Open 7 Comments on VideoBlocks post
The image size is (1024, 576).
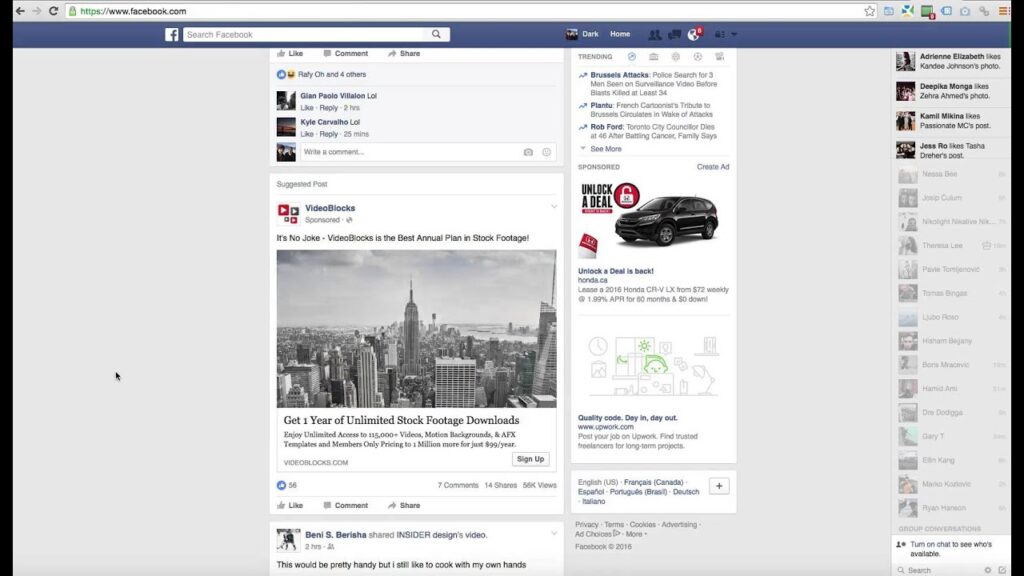point(458,485)
